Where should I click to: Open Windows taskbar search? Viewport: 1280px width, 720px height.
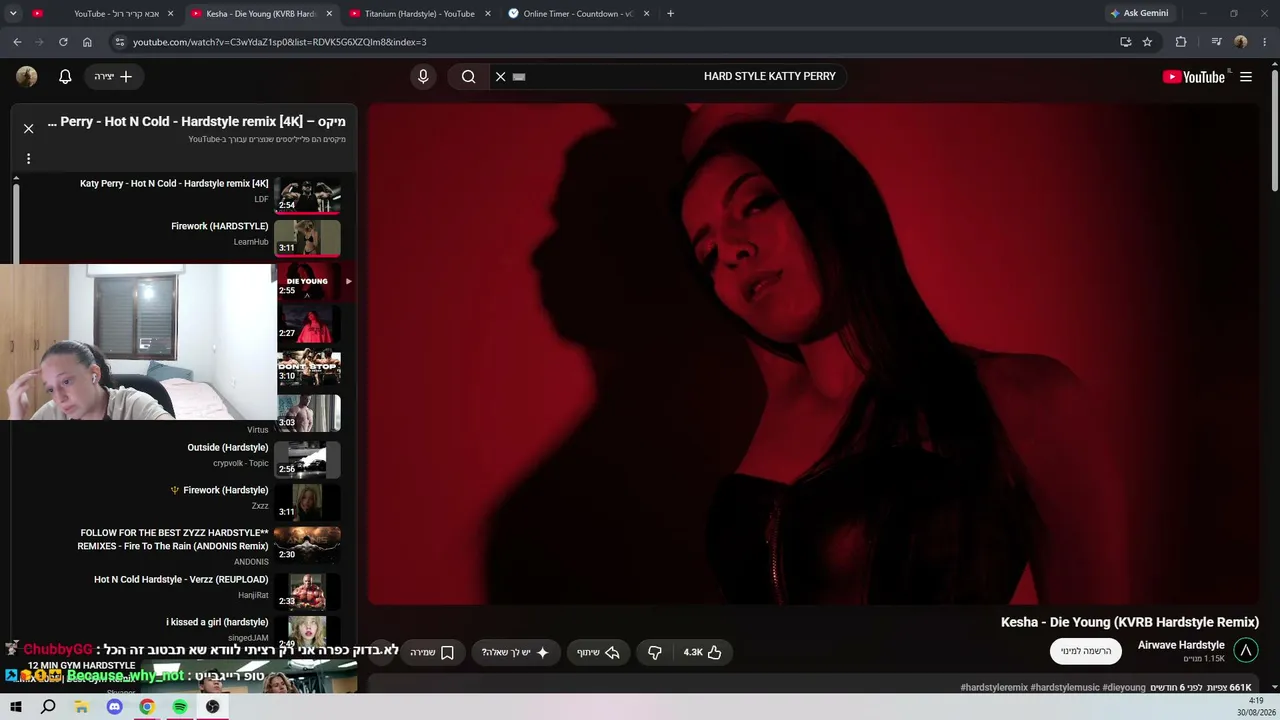coord(48,707)
